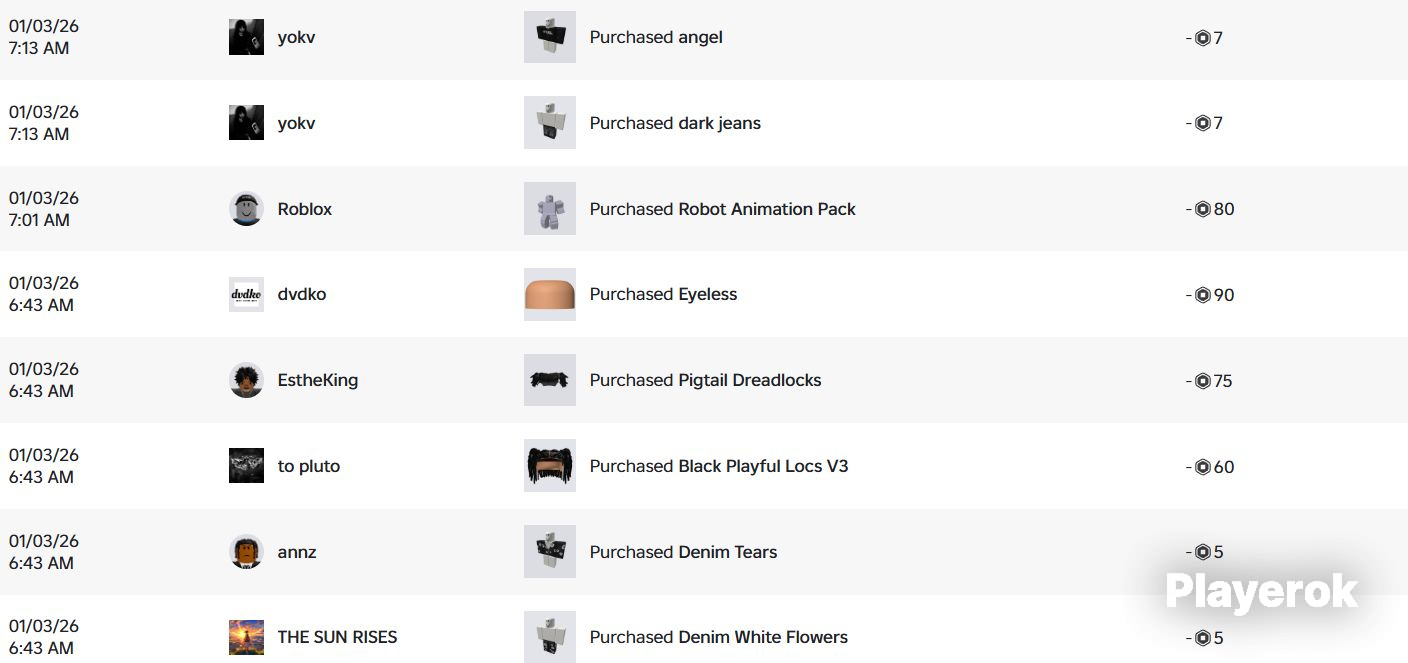
Task: Select the Eyeless head item image
Action: (550, 294)
